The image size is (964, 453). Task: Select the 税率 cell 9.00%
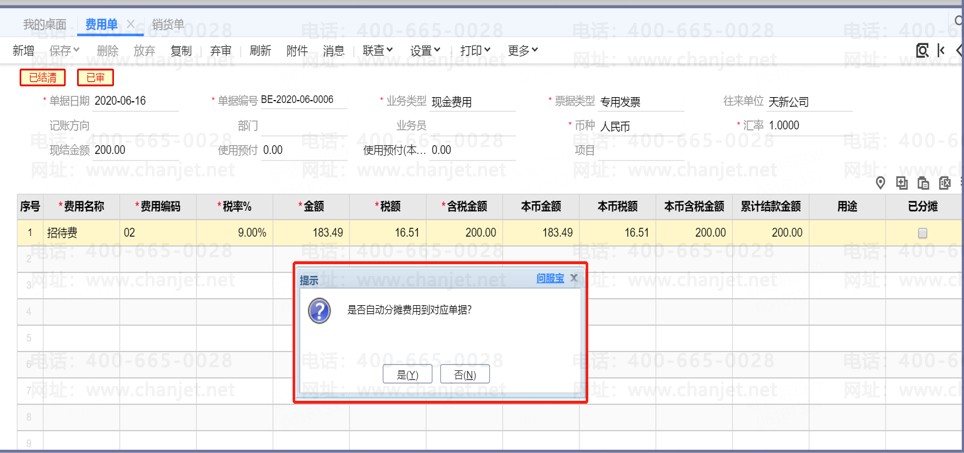[x=235, y=233]
